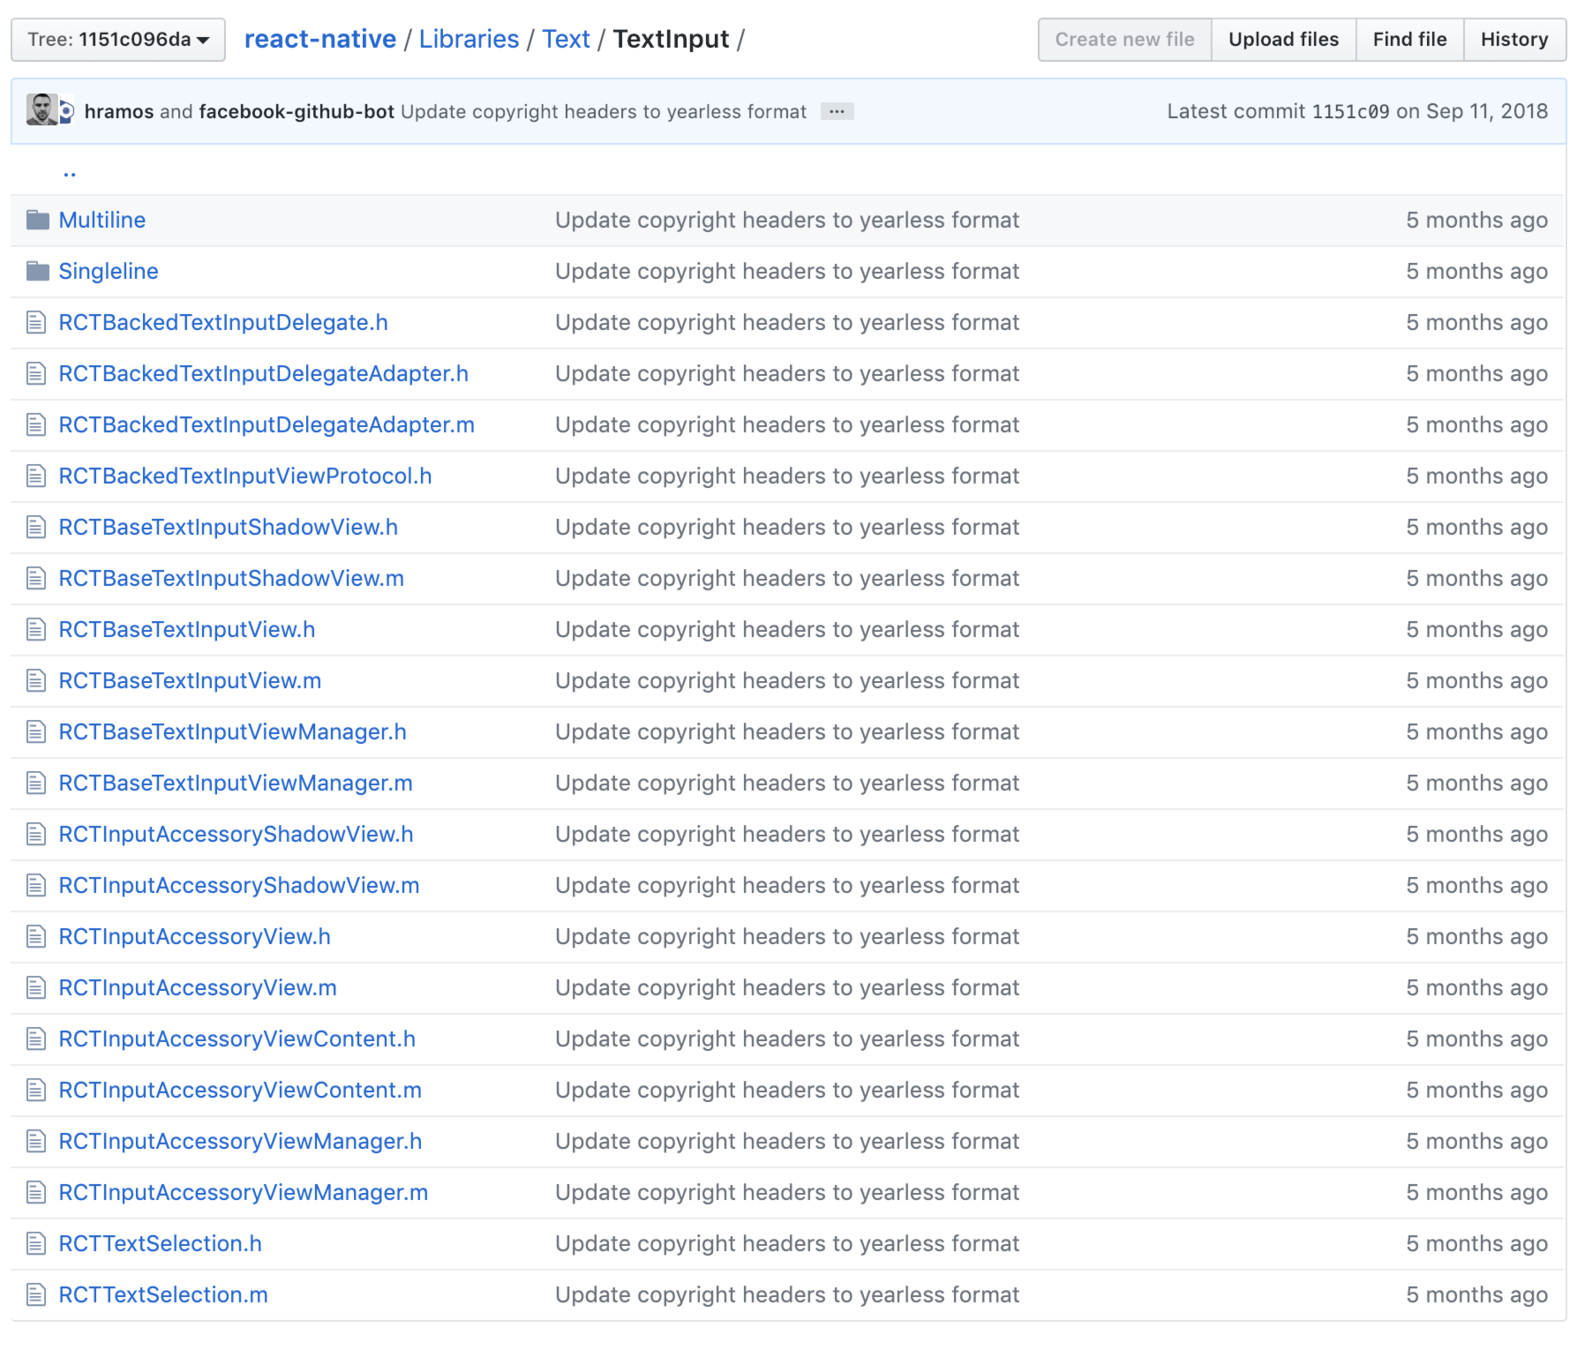Image resolution: width=1592 pixels, height=1350 pixels.
Task: Open RCTTextSelection.h file
Action: 160,1244
